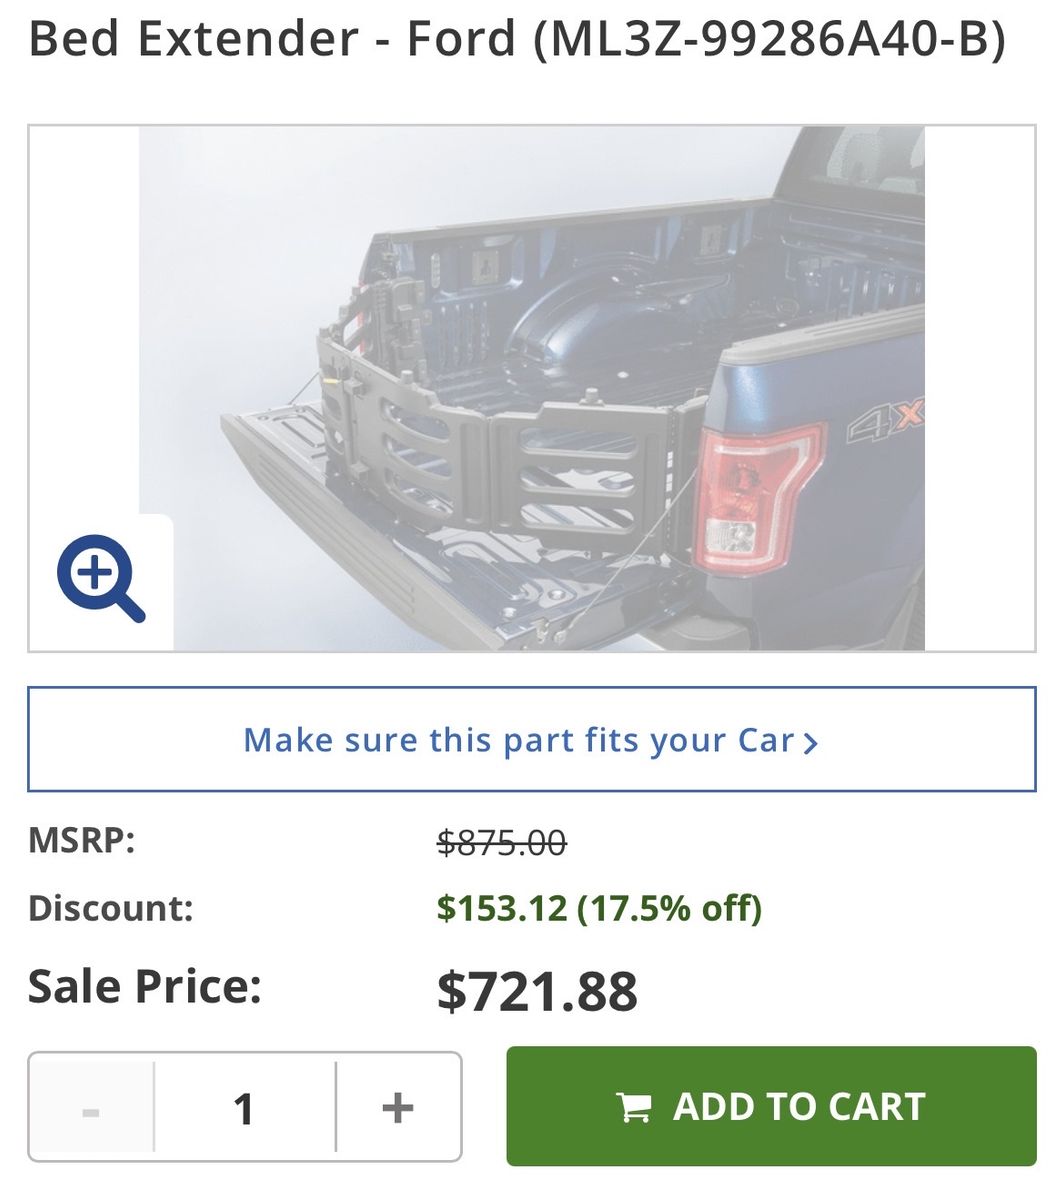Click the chevron arrow beside fits your Car
This screenshot has width=1064, height=1200.
click(x=811, y=742)
